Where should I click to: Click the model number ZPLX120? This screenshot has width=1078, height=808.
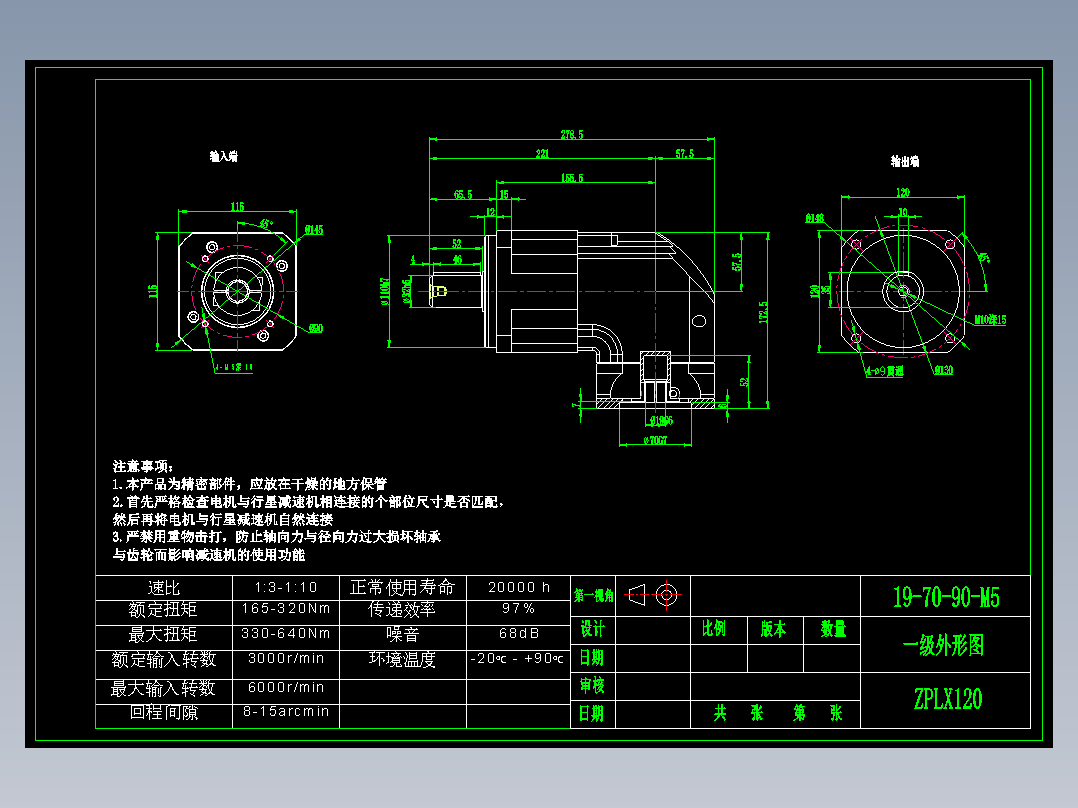pyautogui.click(x=946, y=701)
